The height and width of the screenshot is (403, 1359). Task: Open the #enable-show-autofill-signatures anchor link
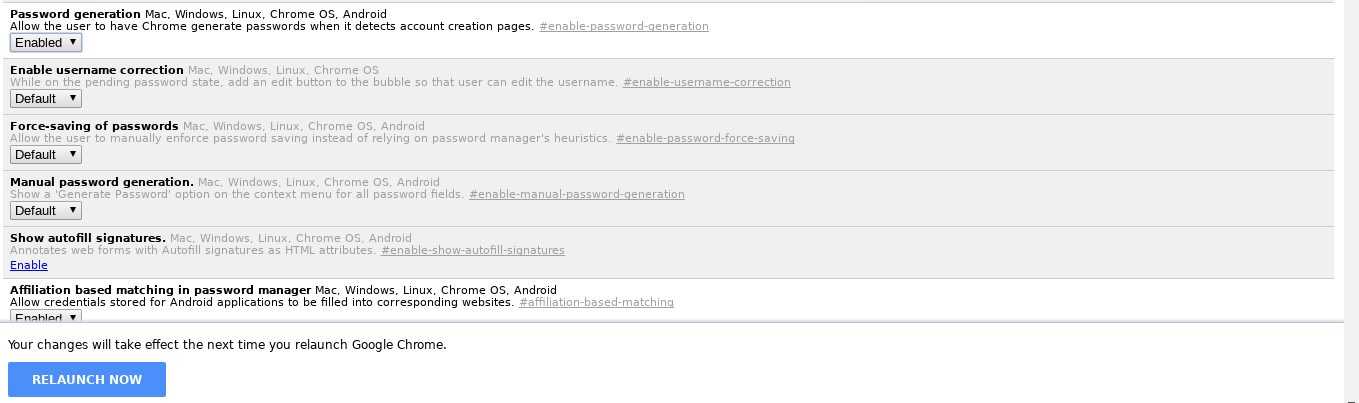click(x=473, y=250)
